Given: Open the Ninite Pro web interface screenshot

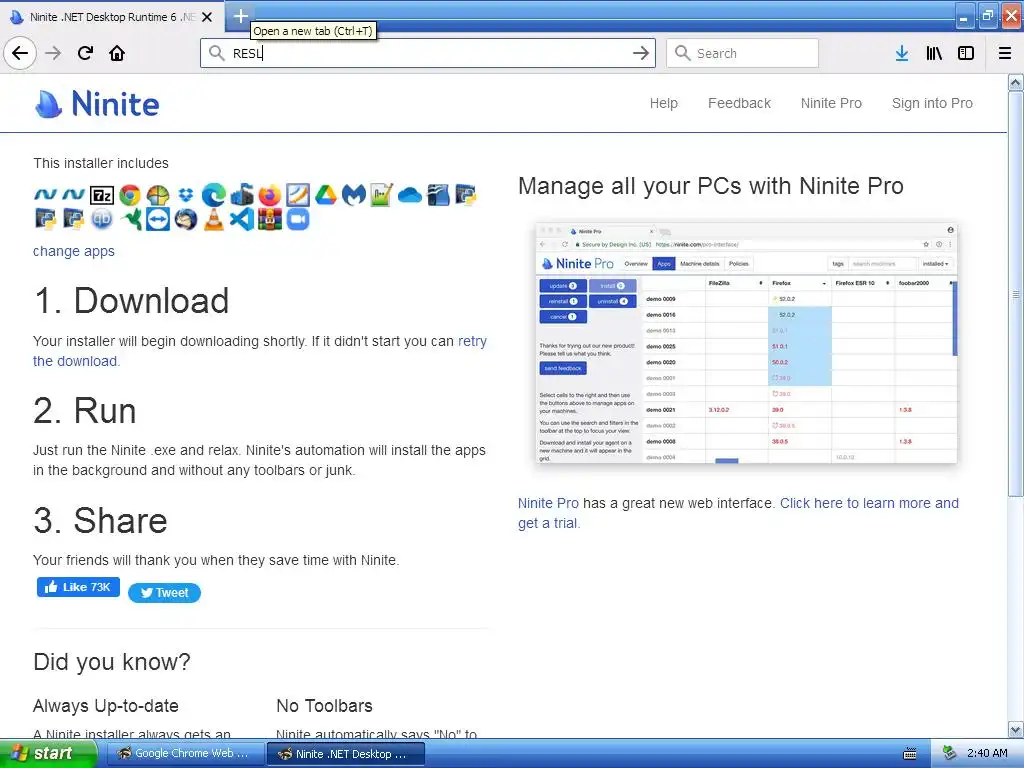Looking at the screenshot, I should coord(746,343).
